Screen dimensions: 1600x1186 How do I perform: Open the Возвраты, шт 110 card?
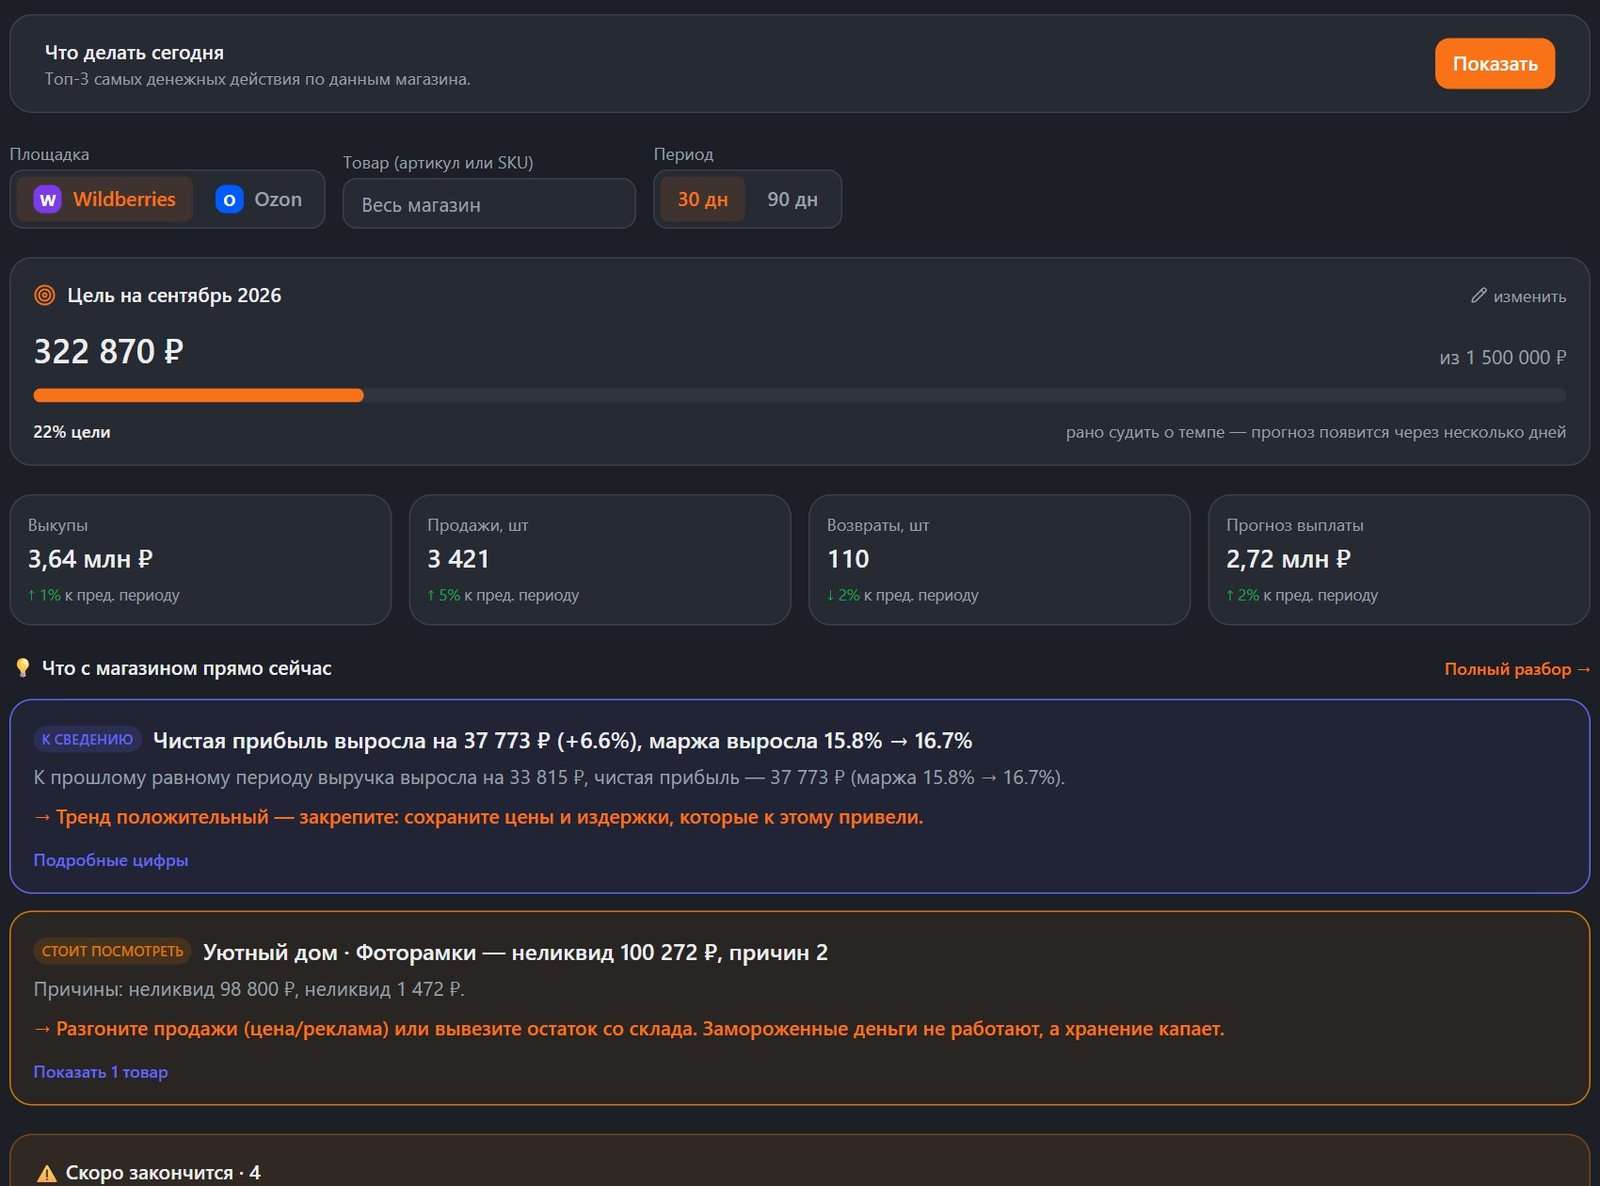999,560
